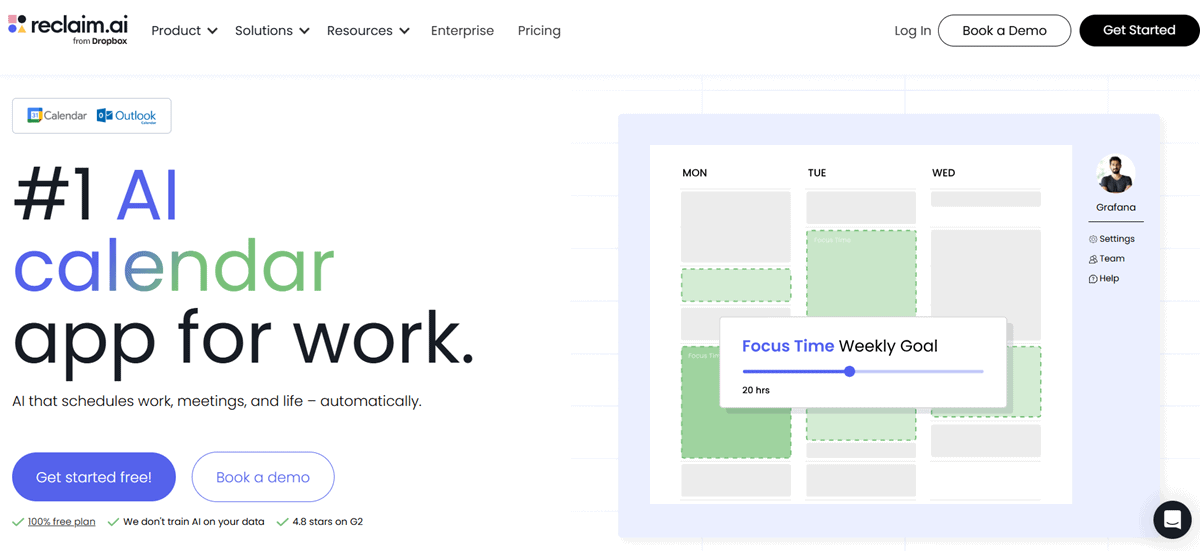Click the Help question icon
This screenshot has width=1200, height=551.
click(x=1093, y=279)
